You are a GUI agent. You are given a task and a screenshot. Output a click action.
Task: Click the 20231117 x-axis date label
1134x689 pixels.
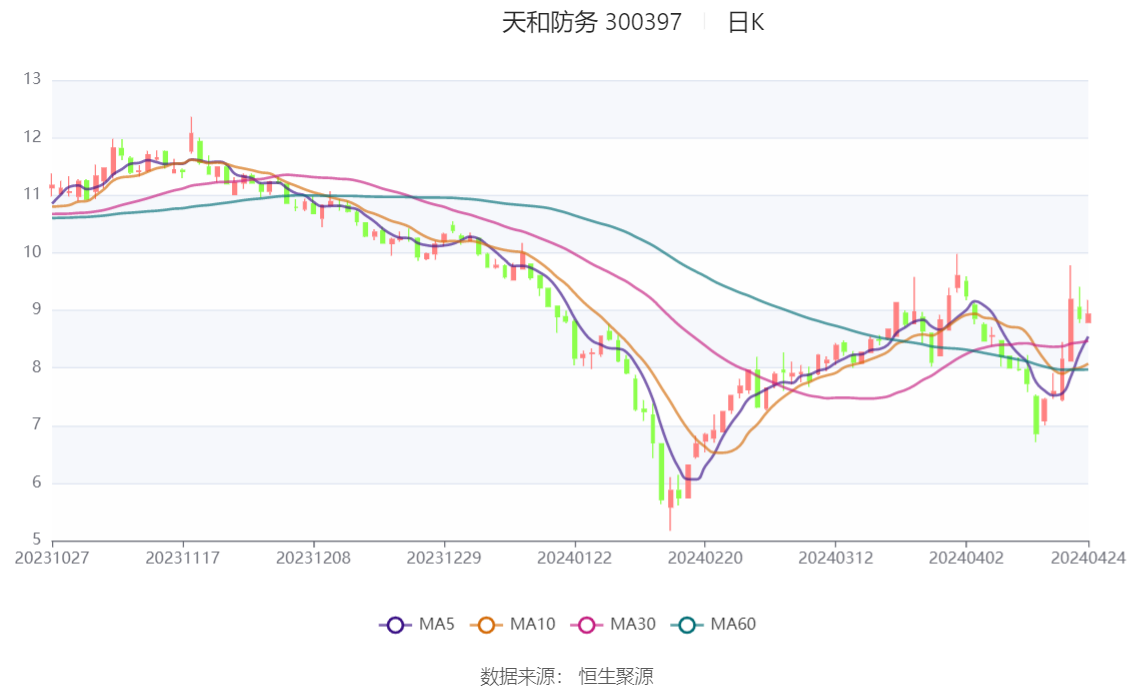point(183,556)
